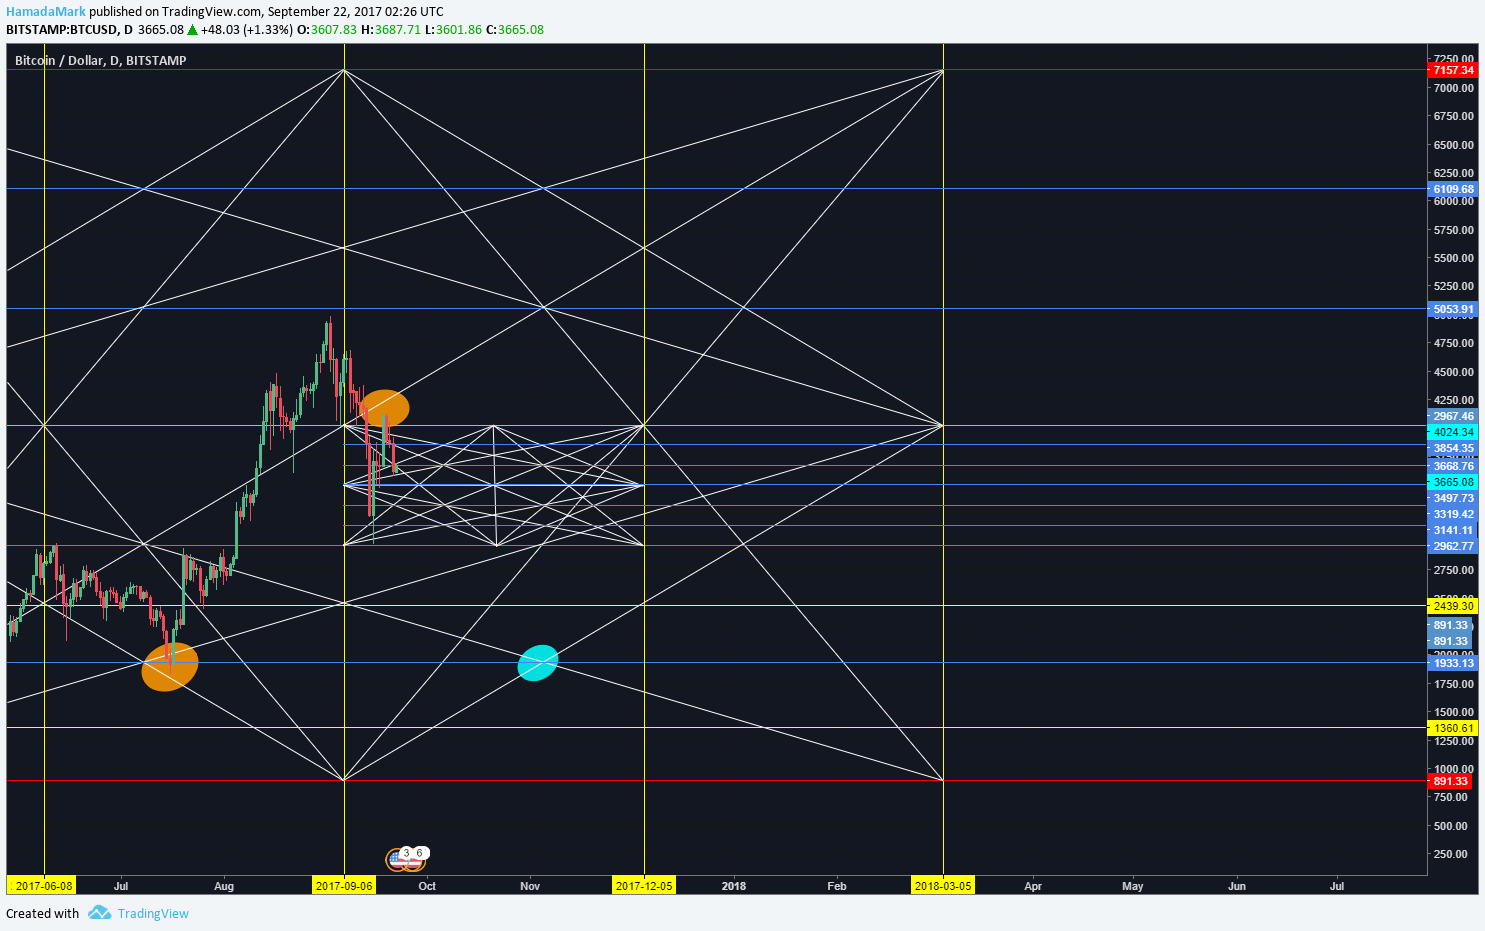The image size is (1485, 931).
Task: Click the May label on the time axis
Action: (x=1133, y=886)
